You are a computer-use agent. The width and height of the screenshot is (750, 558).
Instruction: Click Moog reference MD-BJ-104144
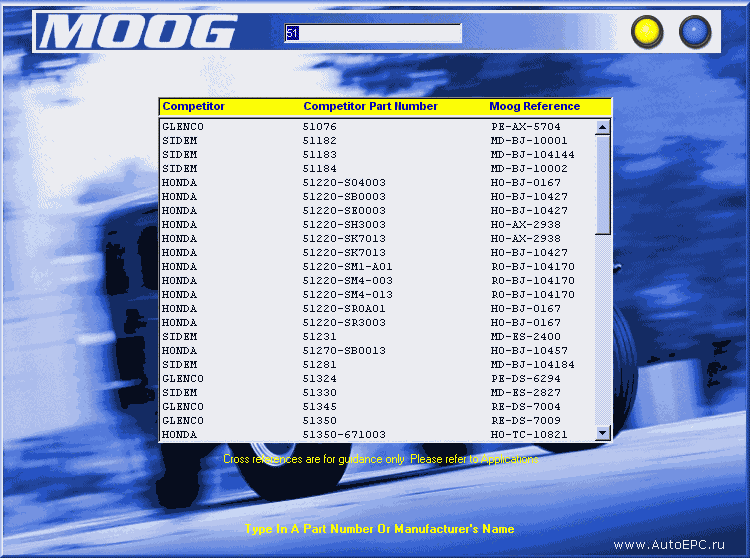click(532, 154)
